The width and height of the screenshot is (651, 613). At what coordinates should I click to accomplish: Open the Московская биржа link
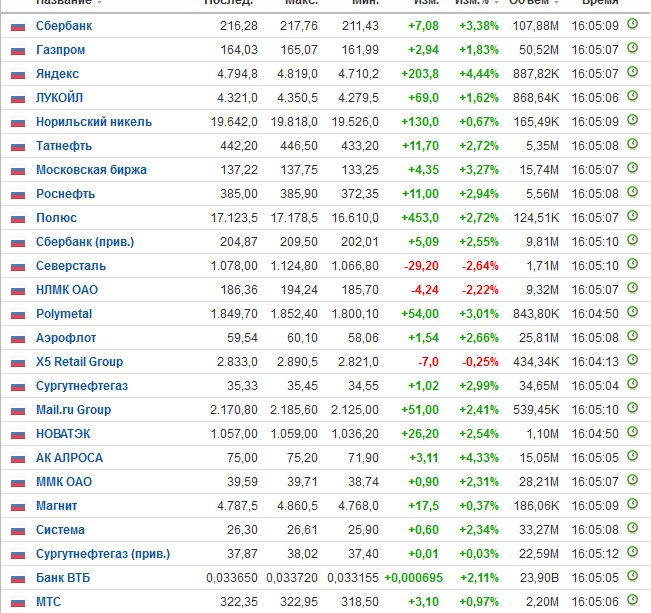[91, 170]
